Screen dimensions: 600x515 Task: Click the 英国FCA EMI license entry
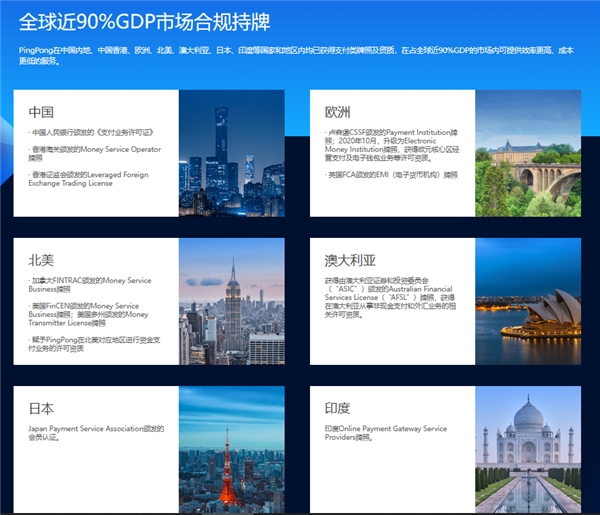pyautogui.click(x=392, y=174)
